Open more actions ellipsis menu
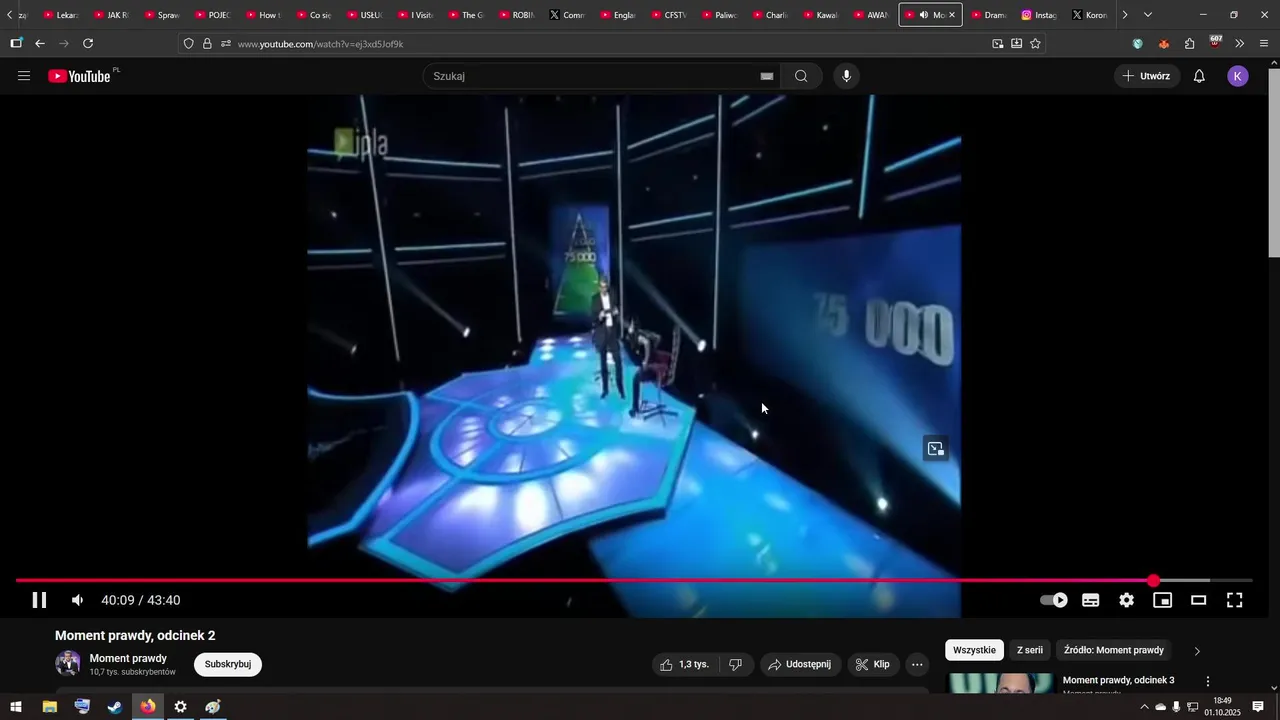 [917, 664]
